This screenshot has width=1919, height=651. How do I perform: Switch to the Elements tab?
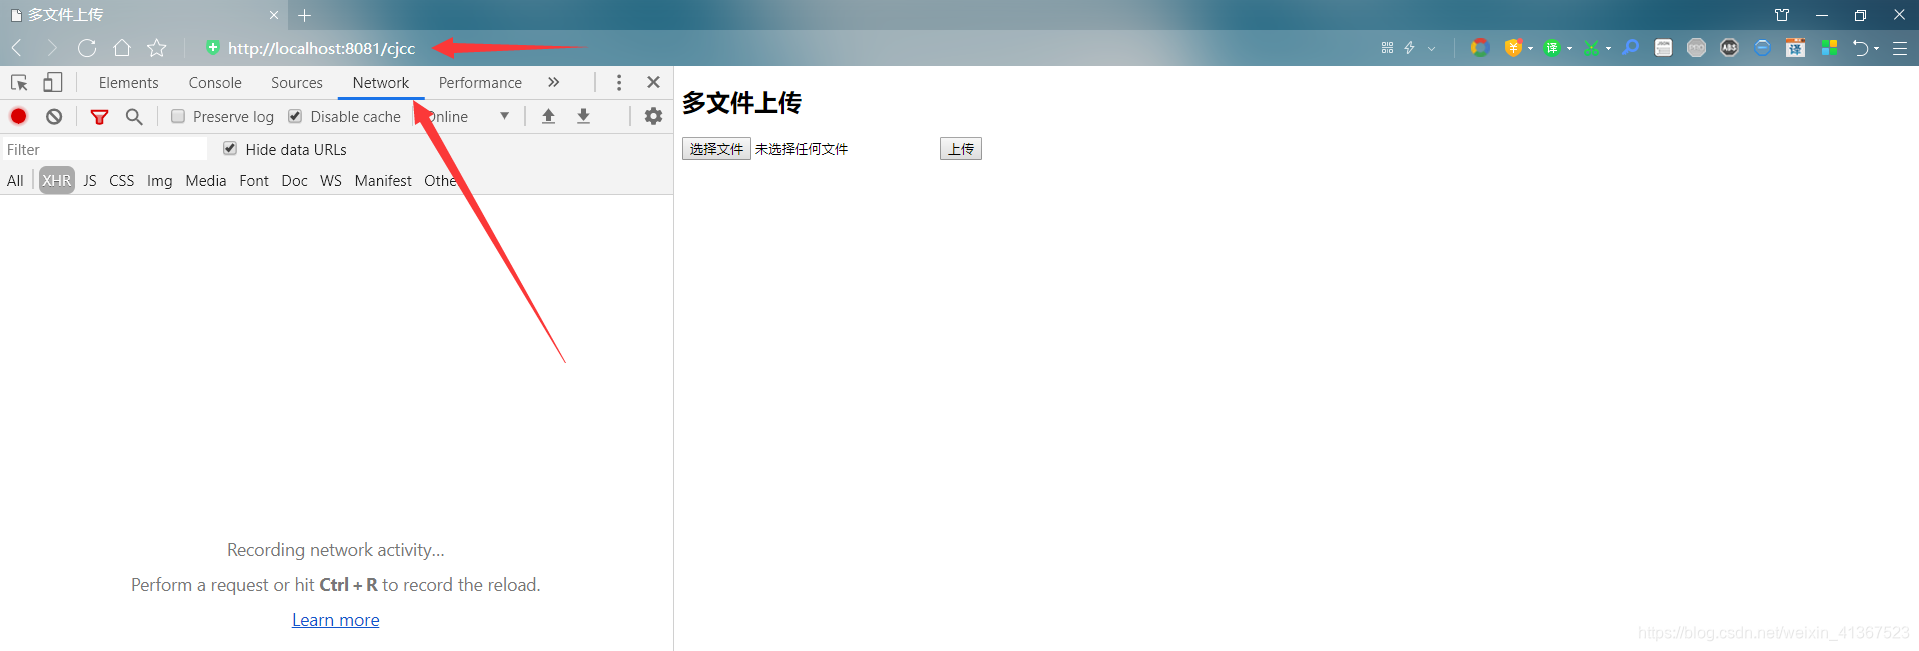click(128, 83)
